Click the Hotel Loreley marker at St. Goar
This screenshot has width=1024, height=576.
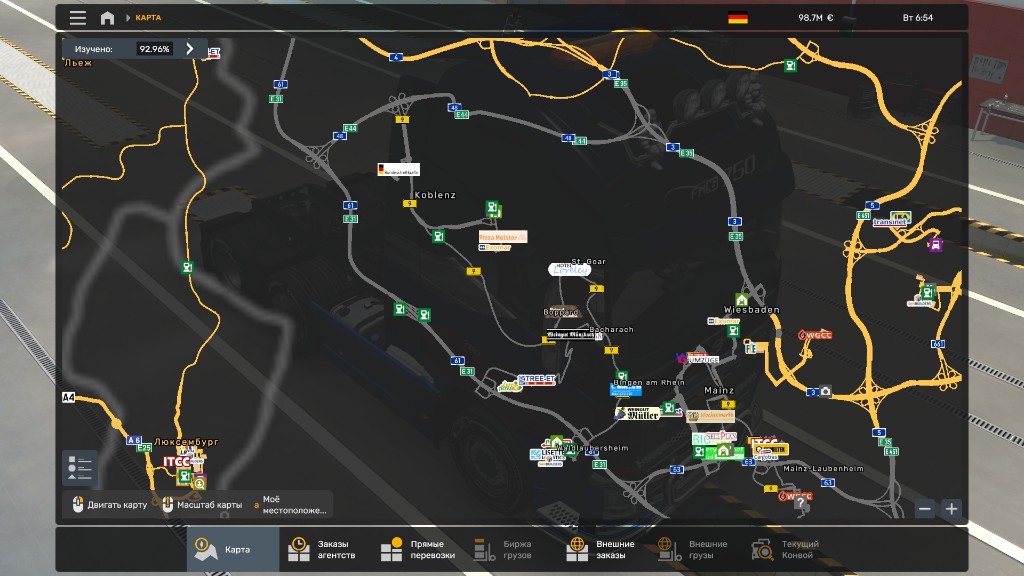tap(568, 269)
